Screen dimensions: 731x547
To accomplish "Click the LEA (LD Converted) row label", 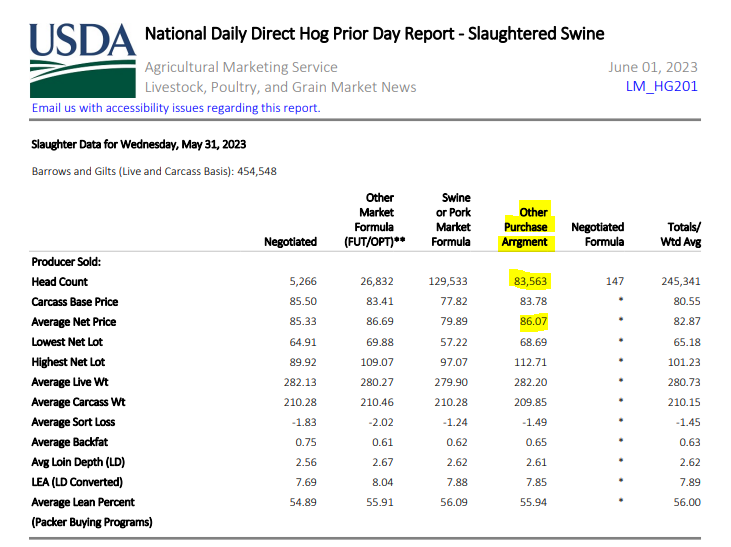I will [x=77, y=482].
